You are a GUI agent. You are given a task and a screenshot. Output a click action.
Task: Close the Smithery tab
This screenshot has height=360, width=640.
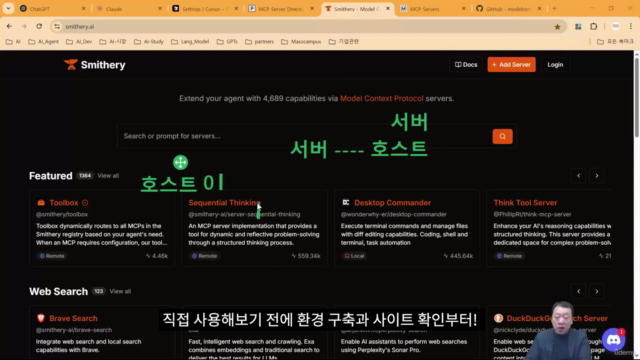click(388, 9)
